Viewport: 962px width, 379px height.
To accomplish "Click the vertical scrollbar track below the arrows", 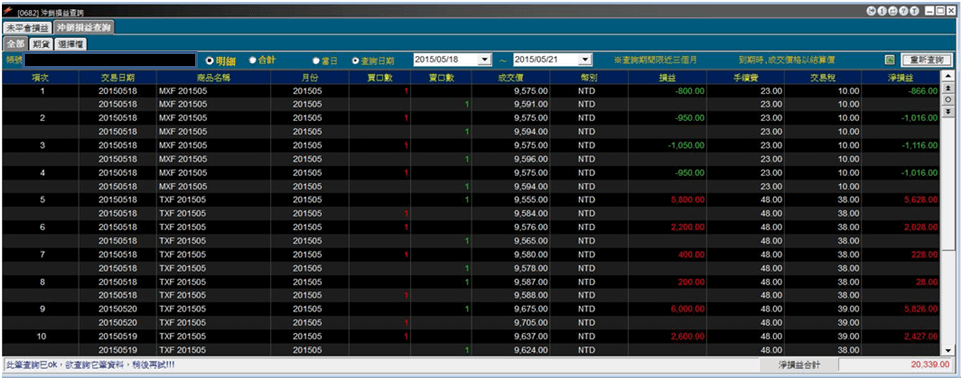I will [948, 297].
